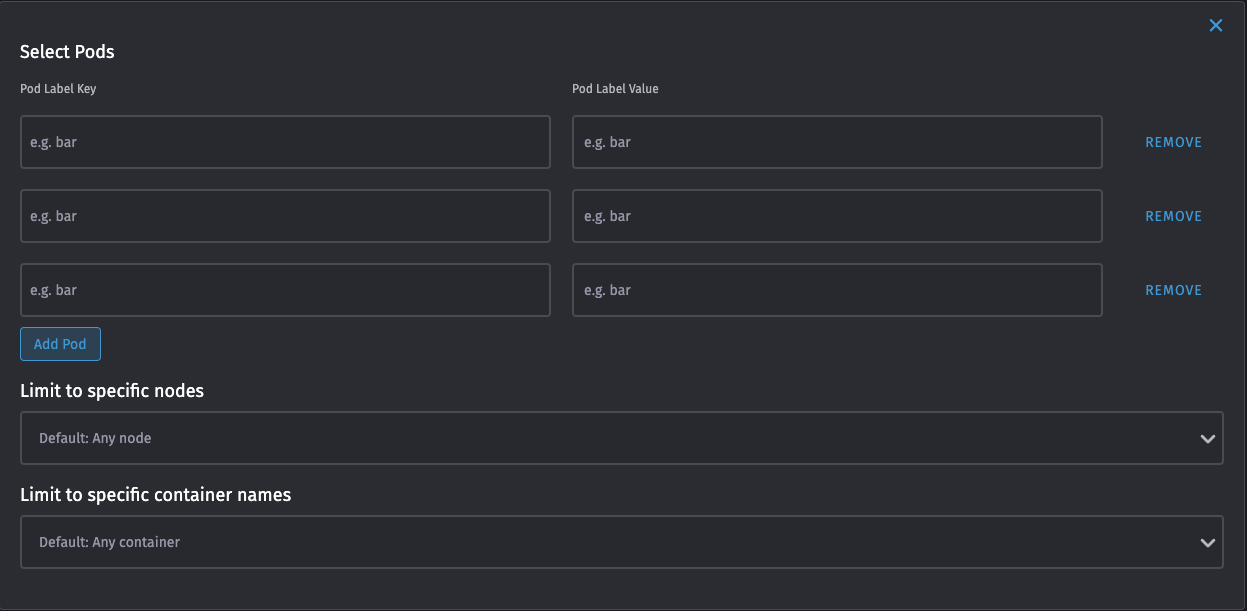
Task: Select the second Pod Label Key field
Action: [x=285, y=216]
